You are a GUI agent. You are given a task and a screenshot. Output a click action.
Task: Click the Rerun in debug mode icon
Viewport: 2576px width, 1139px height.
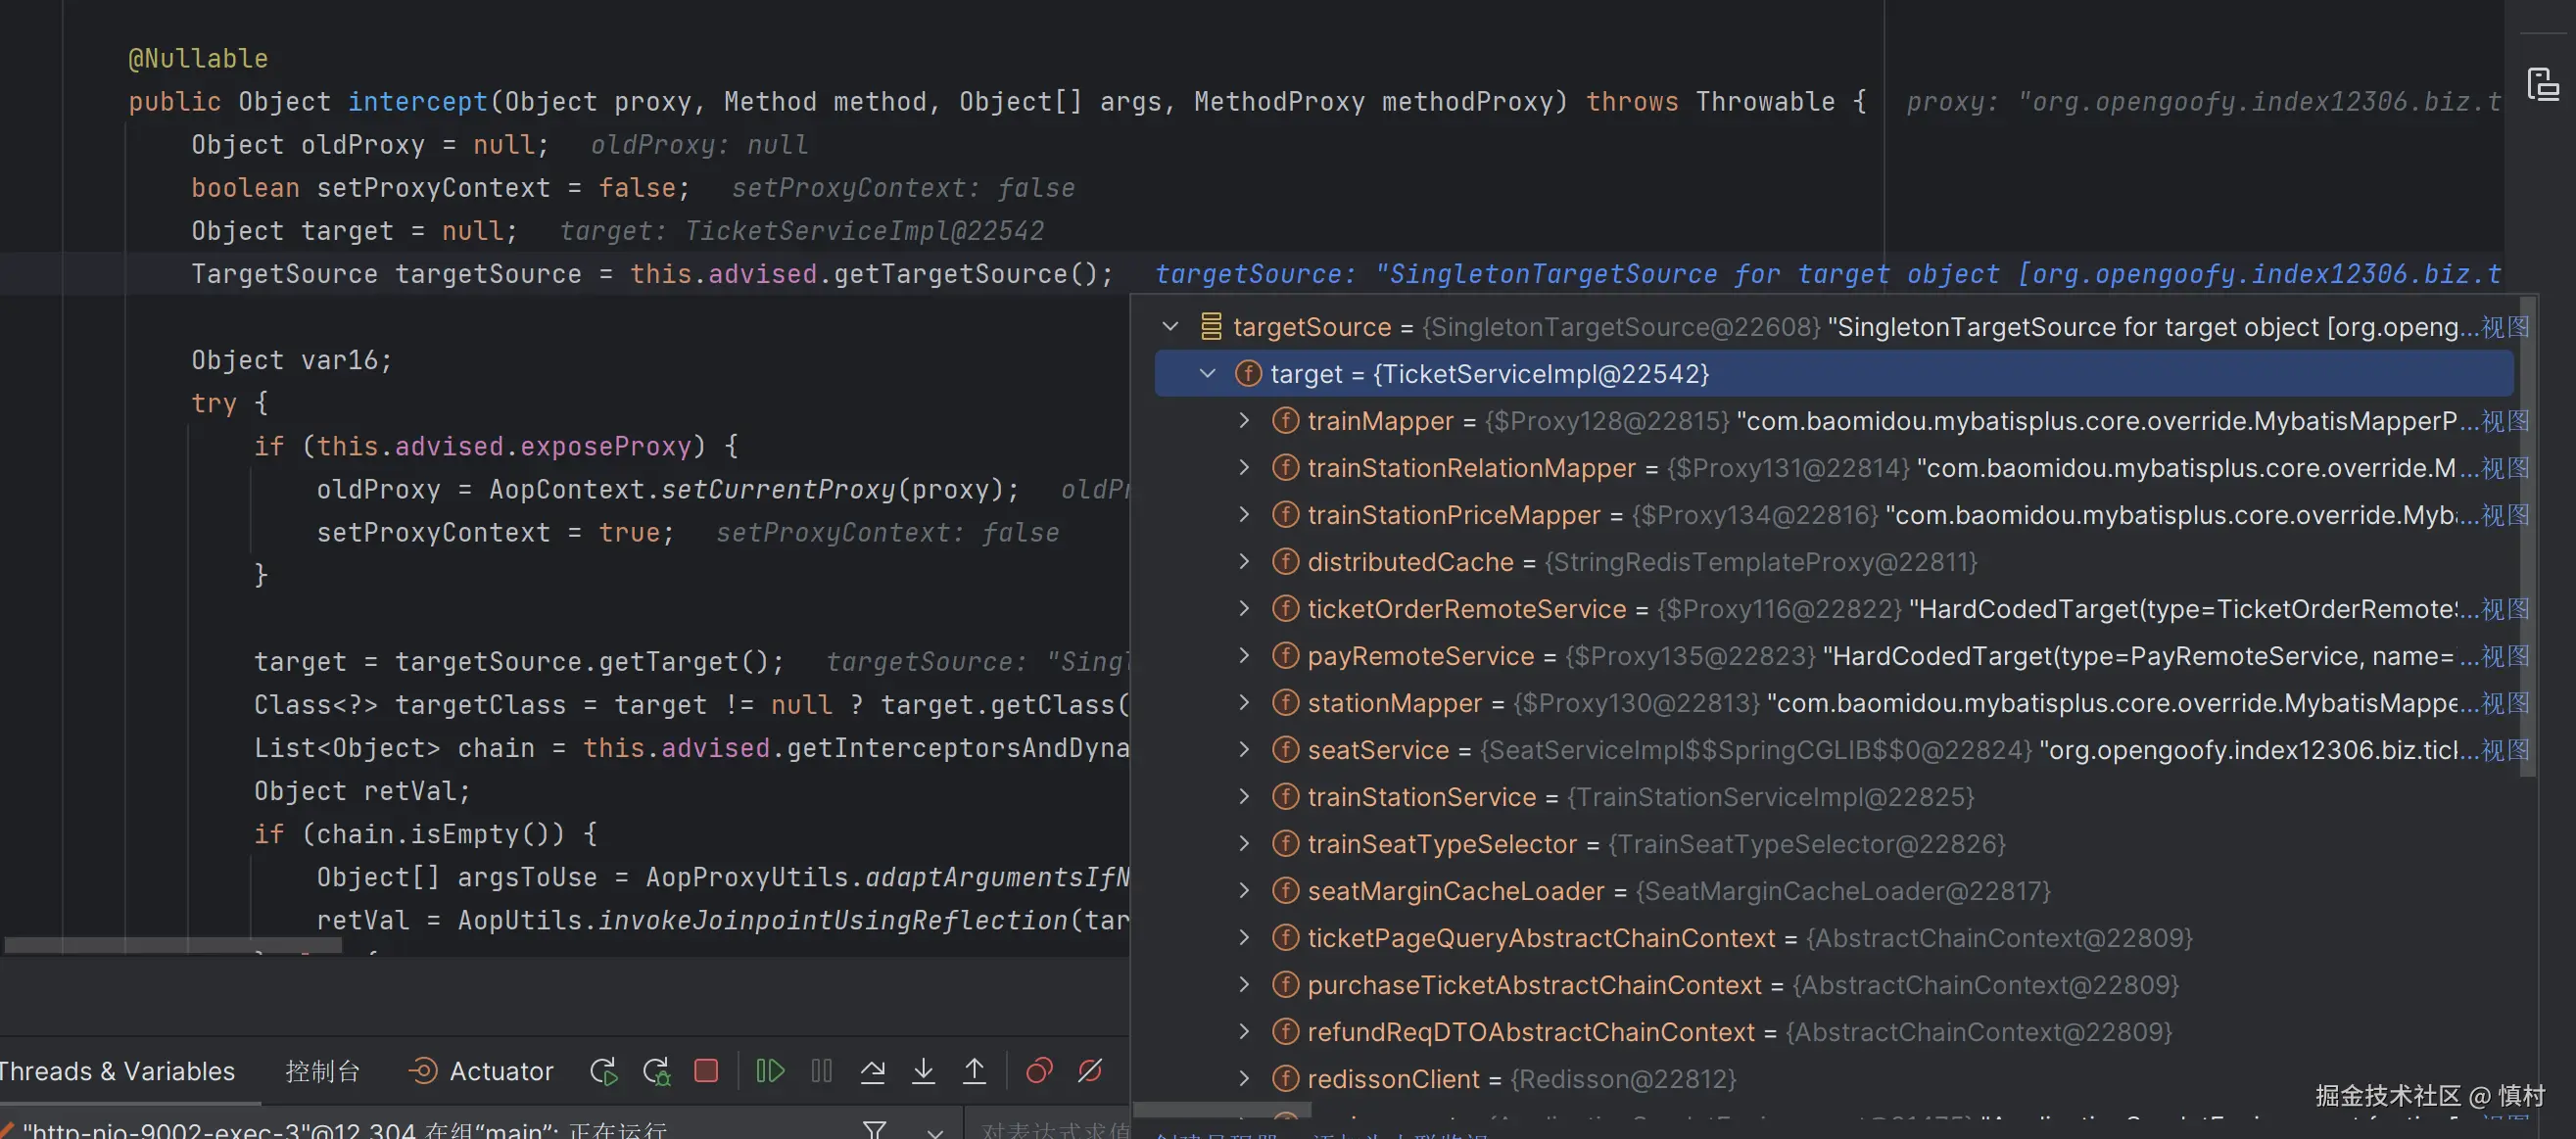coord(656,1071)
